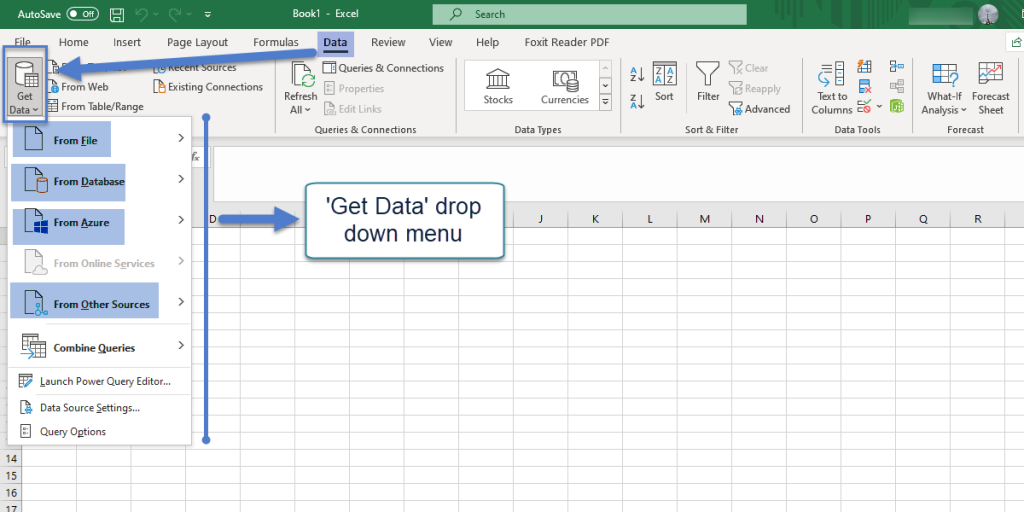Image resolution: width=1024 pixels, height=512 pixels.
Task: Expand the From Other Sources submenu
Action: 99,302
